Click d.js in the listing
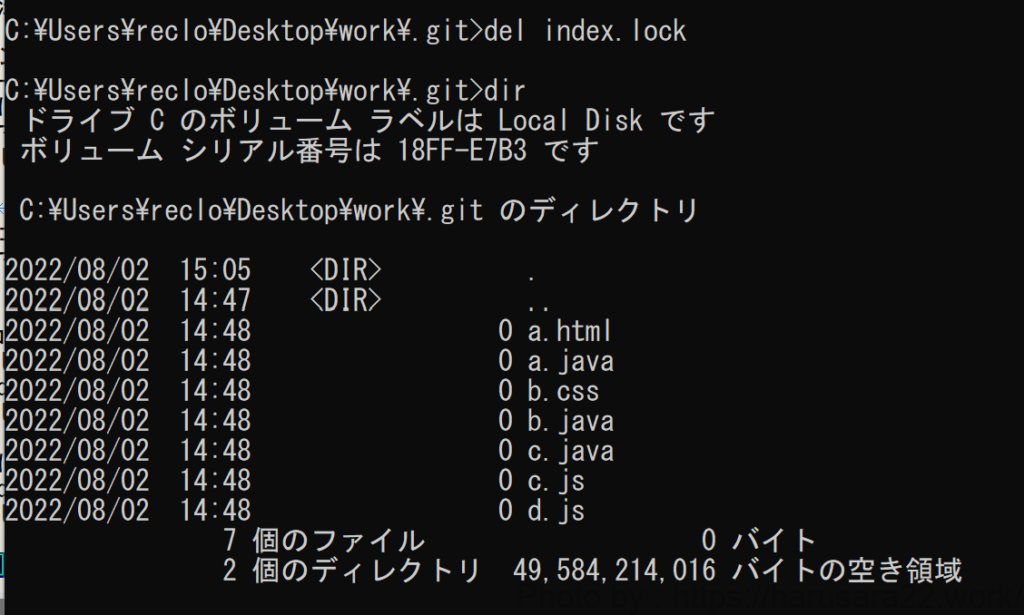The image size is (1024, 615). point(556,510)
